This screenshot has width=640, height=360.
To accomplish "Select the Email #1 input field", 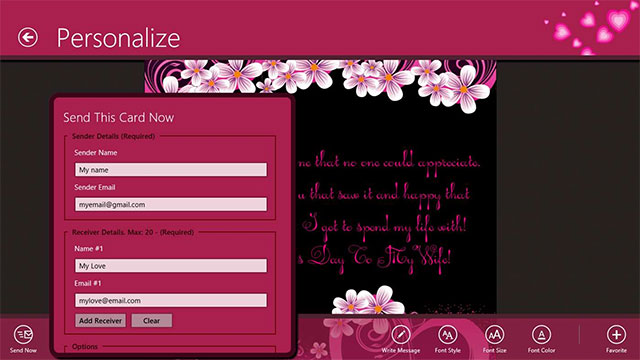I will coord(171,300).
